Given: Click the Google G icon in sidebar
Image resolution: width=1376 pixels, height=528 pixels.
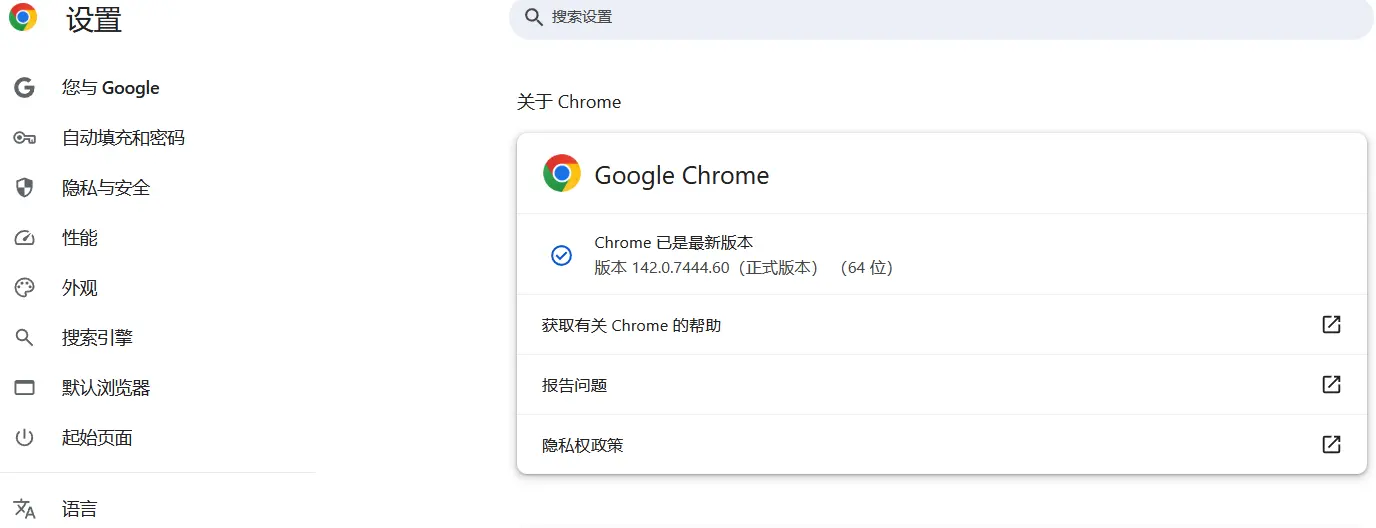Looking at the screenshot, I should 25,88.
